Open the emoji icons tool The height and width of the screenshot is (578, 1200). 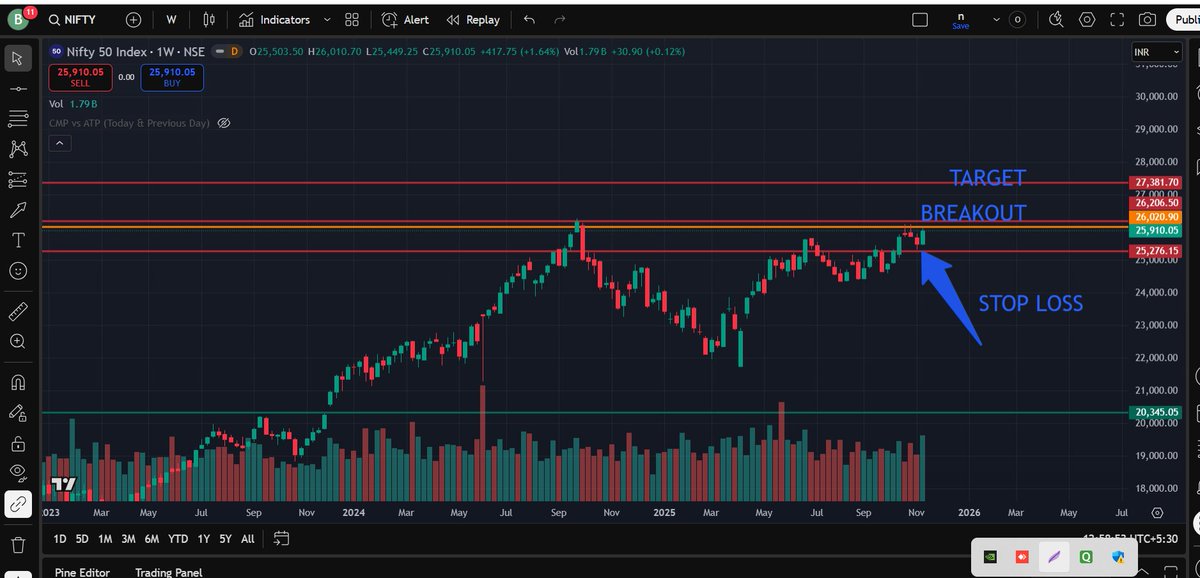coord(18,271)
